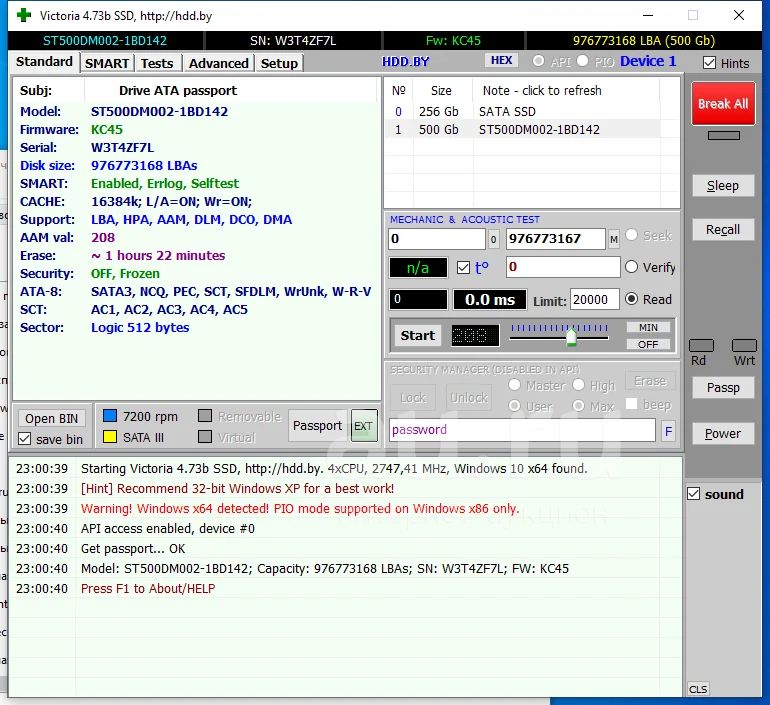Minimize the Victoria window
Image resolution: width=770 pixels, height=705 pixels.
coord(648,15)
